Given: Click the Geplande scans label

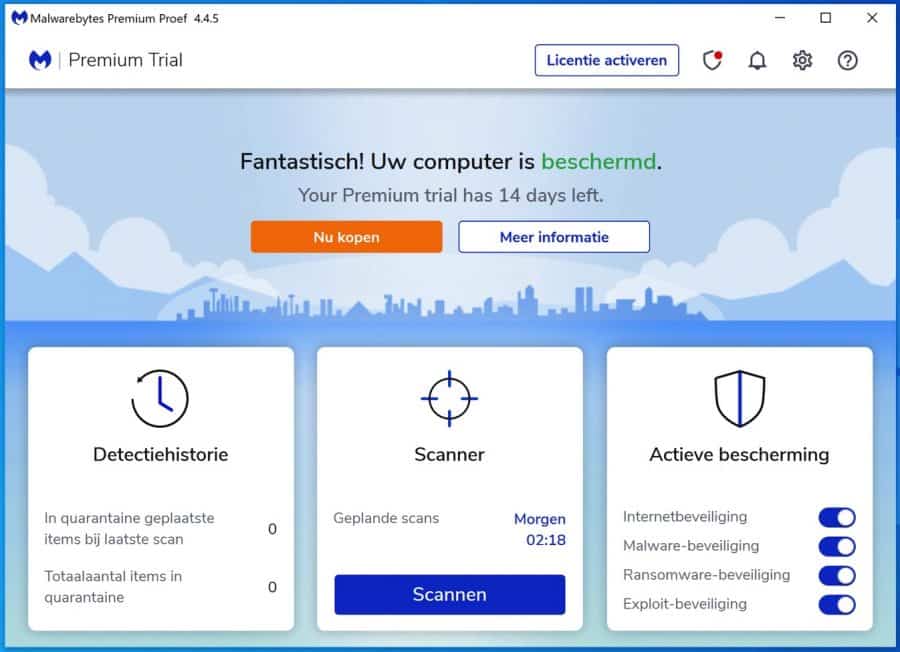Looking at the screenshot, I should tap(386, 518).
